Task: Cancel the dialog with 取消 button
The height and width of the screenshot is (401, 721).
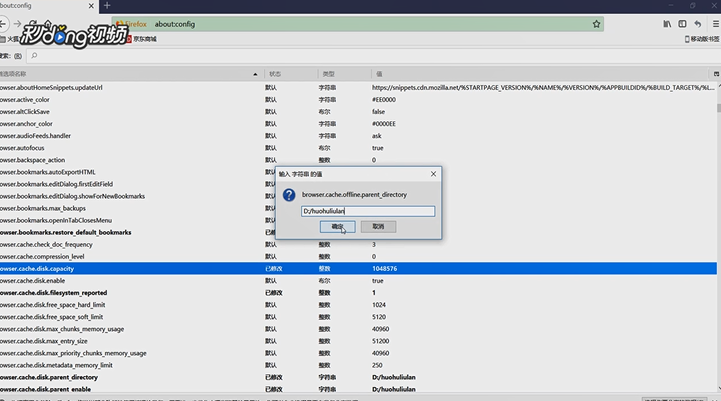Action: tap(378, 227)
